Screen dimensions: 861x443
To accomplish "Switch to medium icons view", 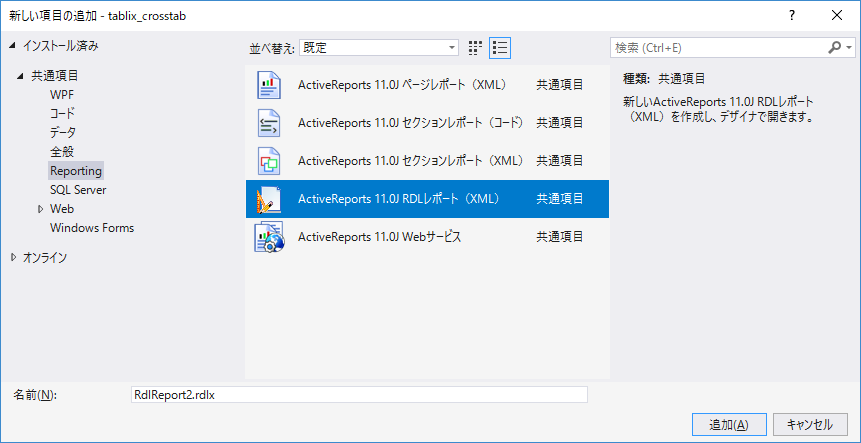I will (x=475, y=48).
